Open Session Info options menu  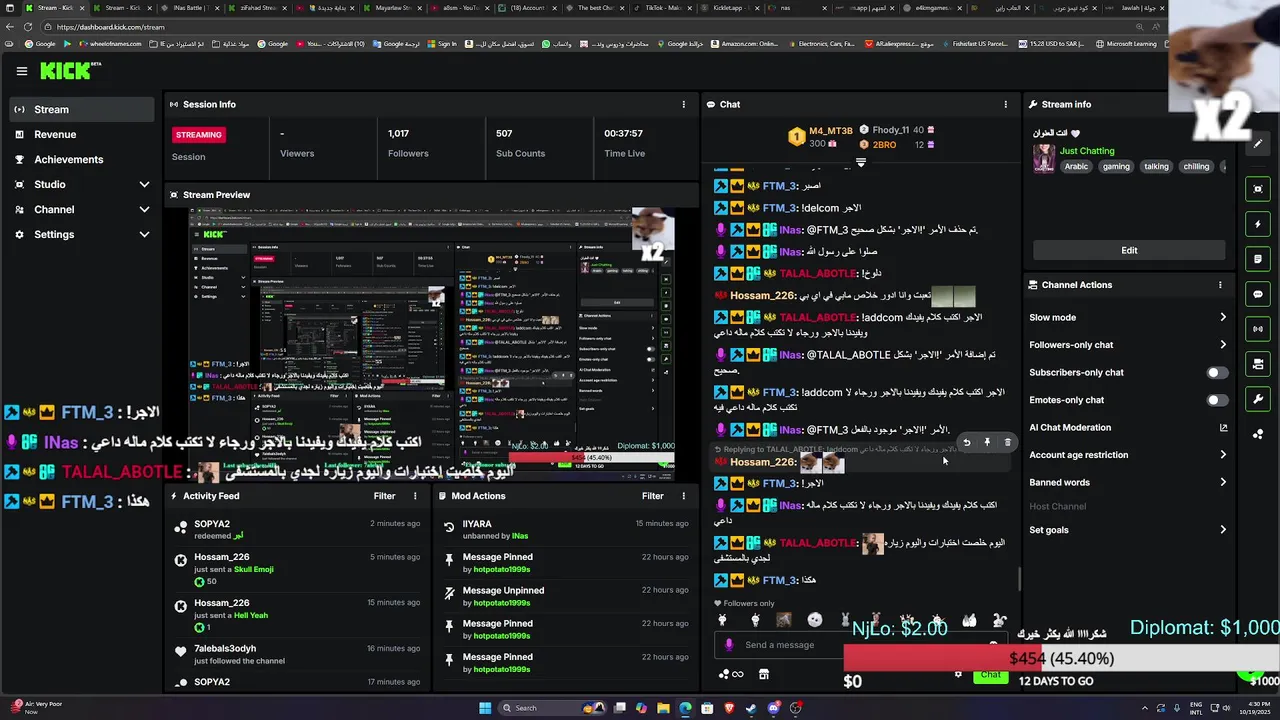(x=684, y=104)
